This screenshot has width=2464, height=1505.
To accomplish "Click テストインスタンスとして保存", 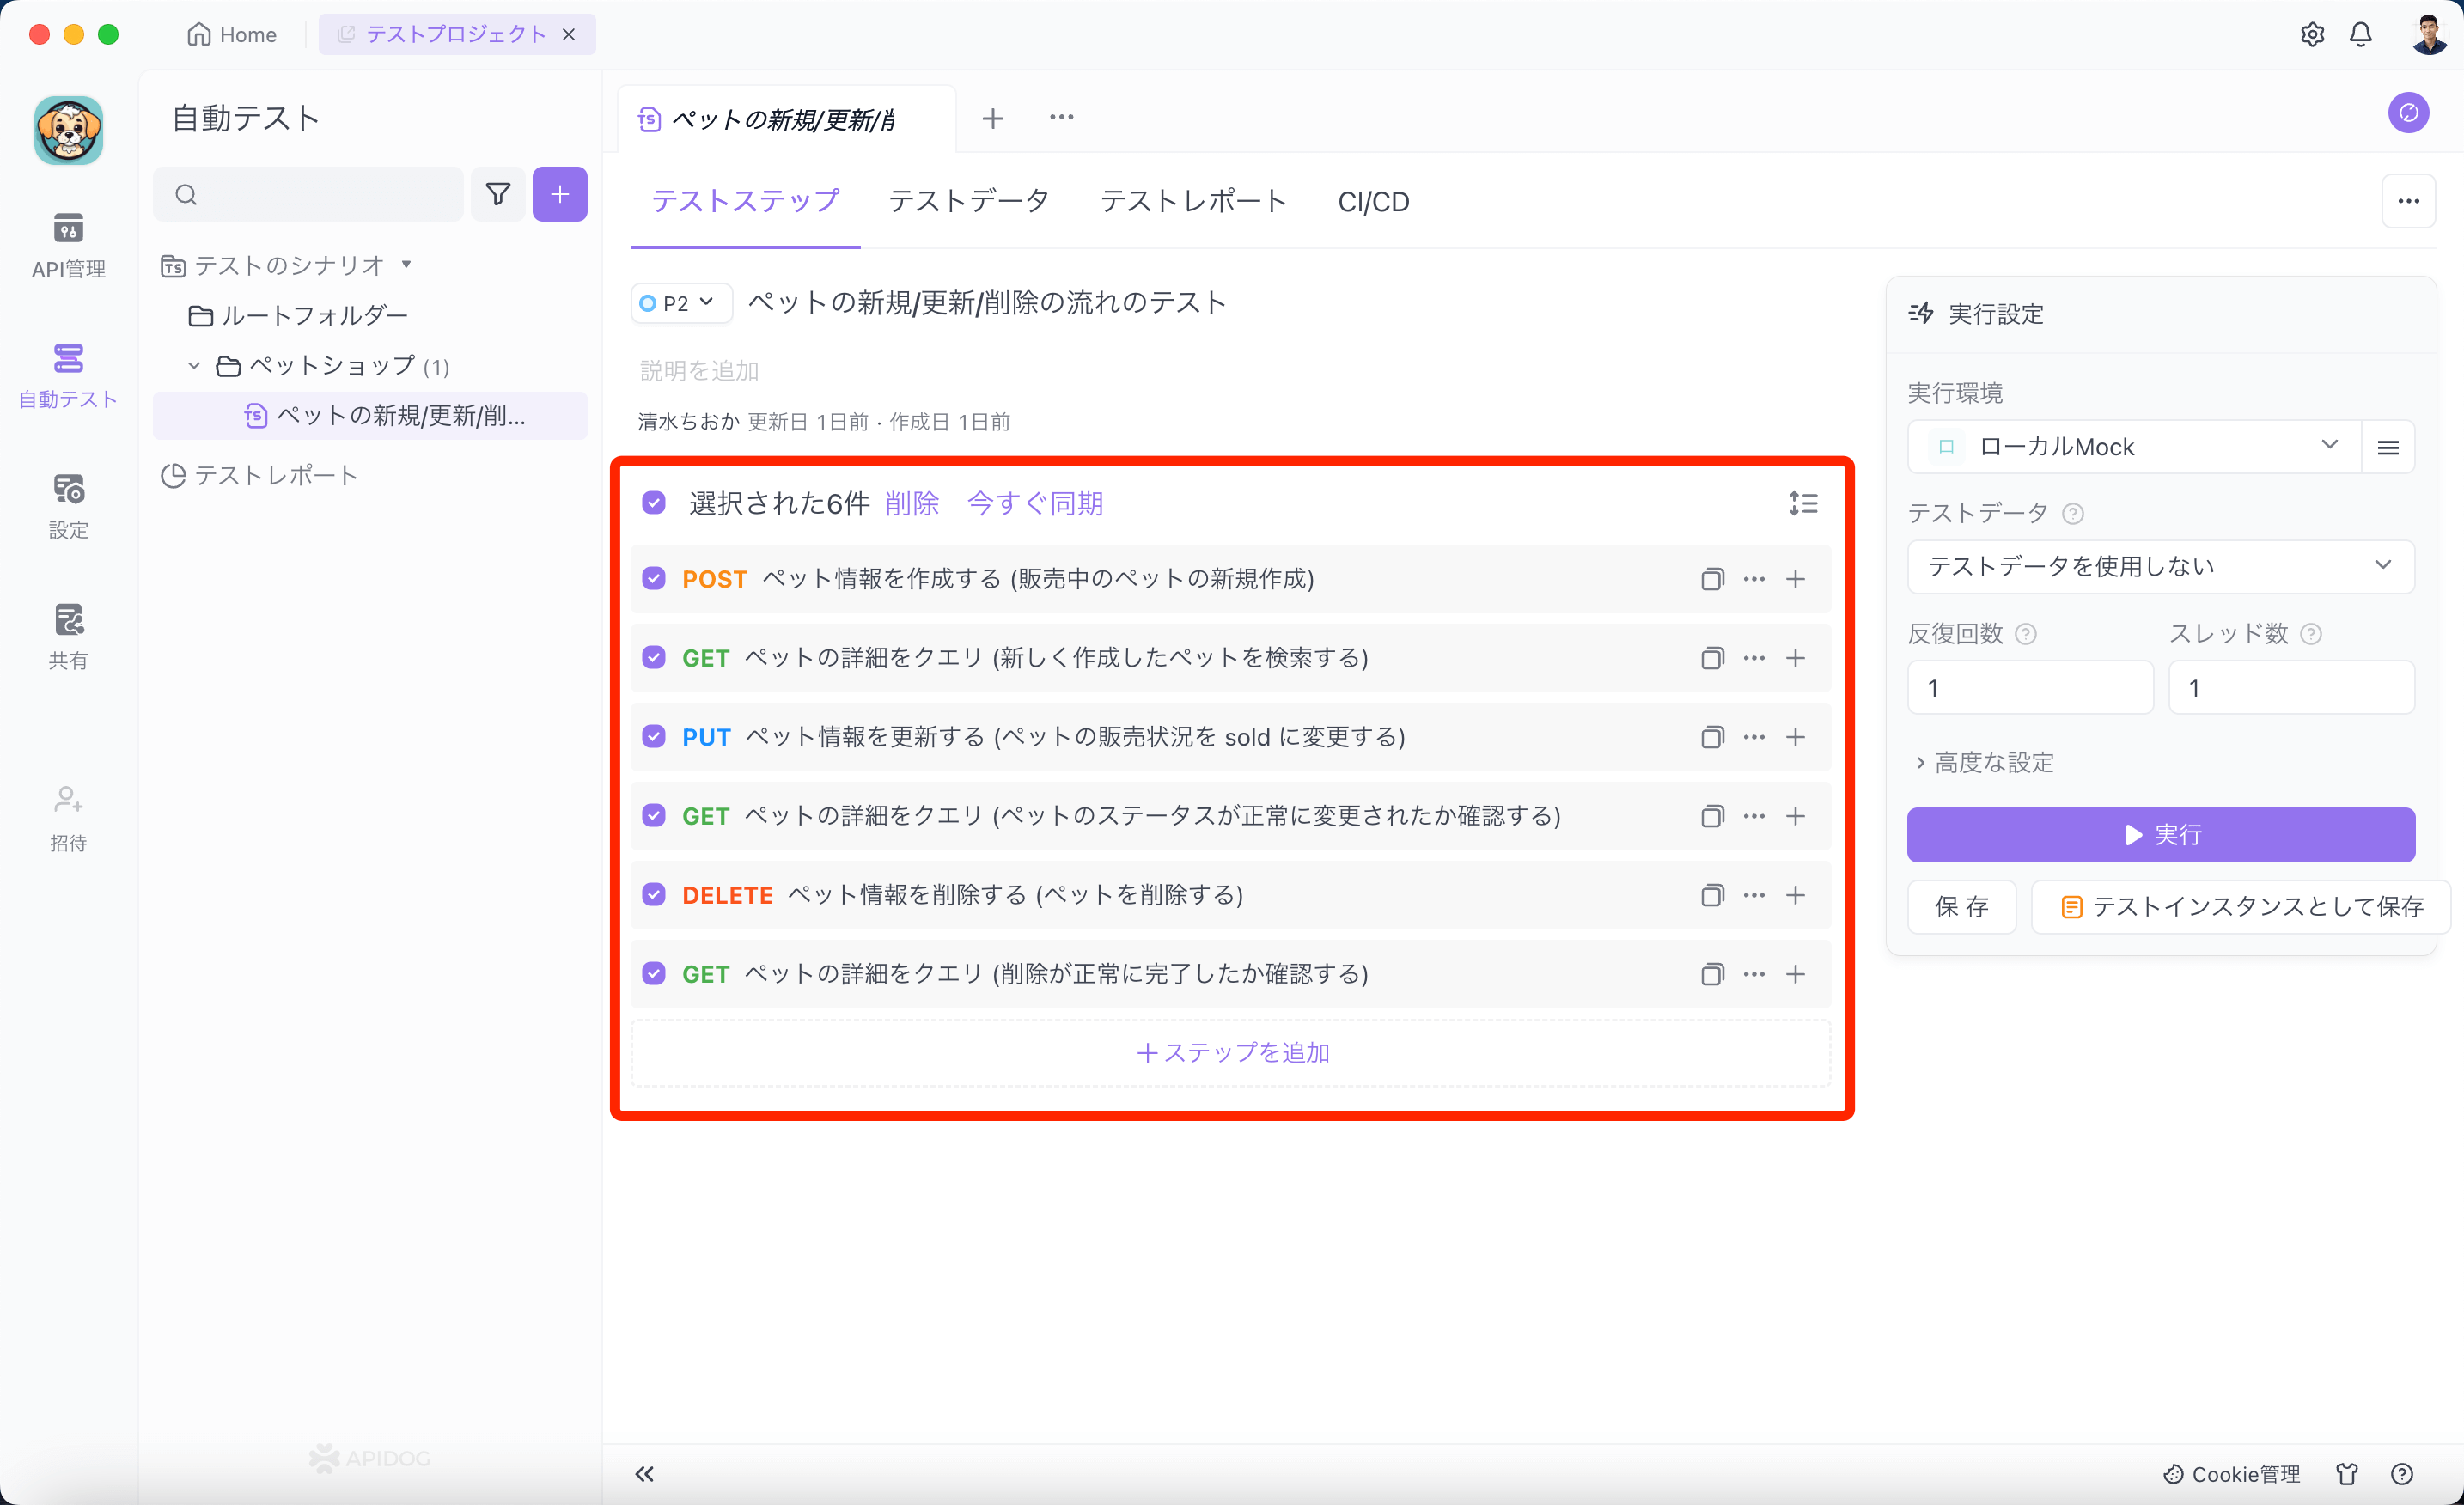I will coord(2241,906).
